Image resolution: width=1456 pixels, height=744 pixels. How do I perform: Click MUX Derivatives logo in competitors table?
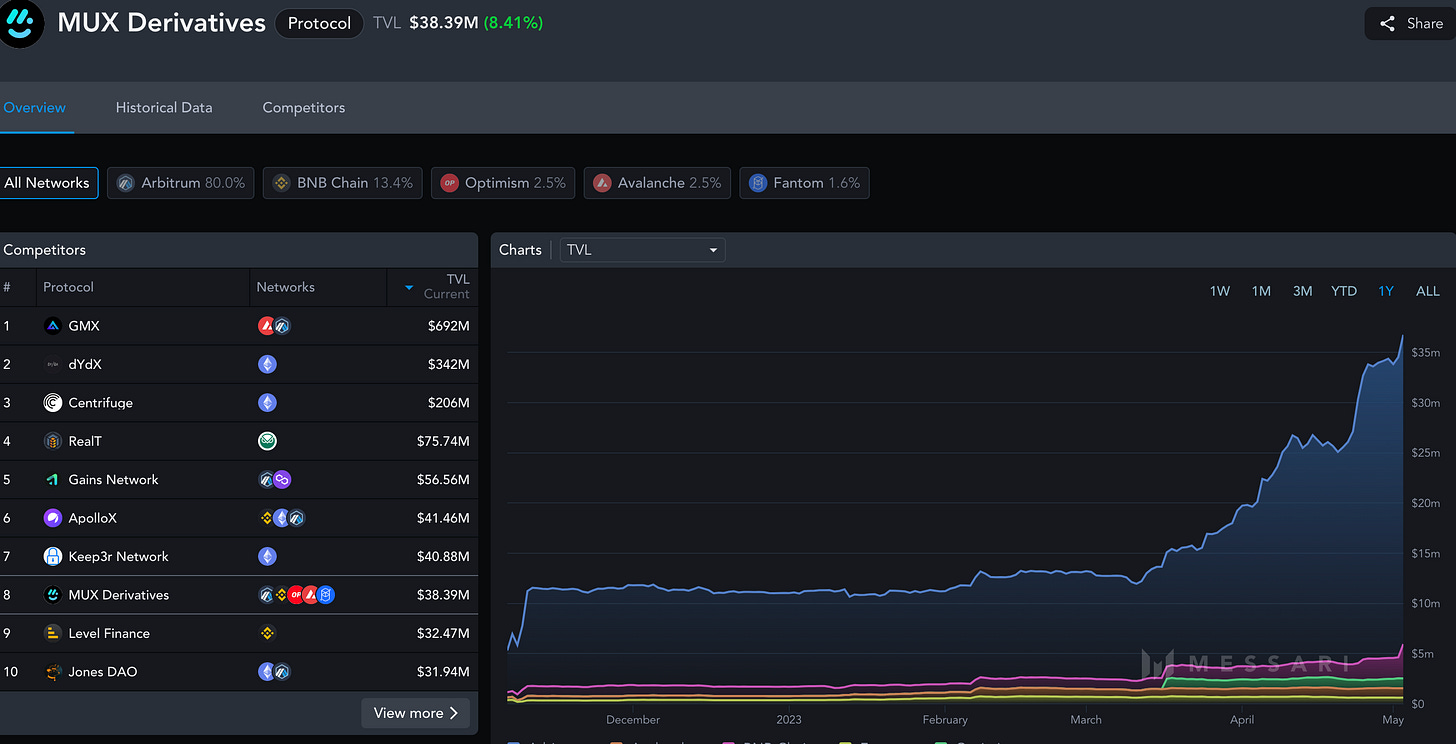(x=53, y=595)
